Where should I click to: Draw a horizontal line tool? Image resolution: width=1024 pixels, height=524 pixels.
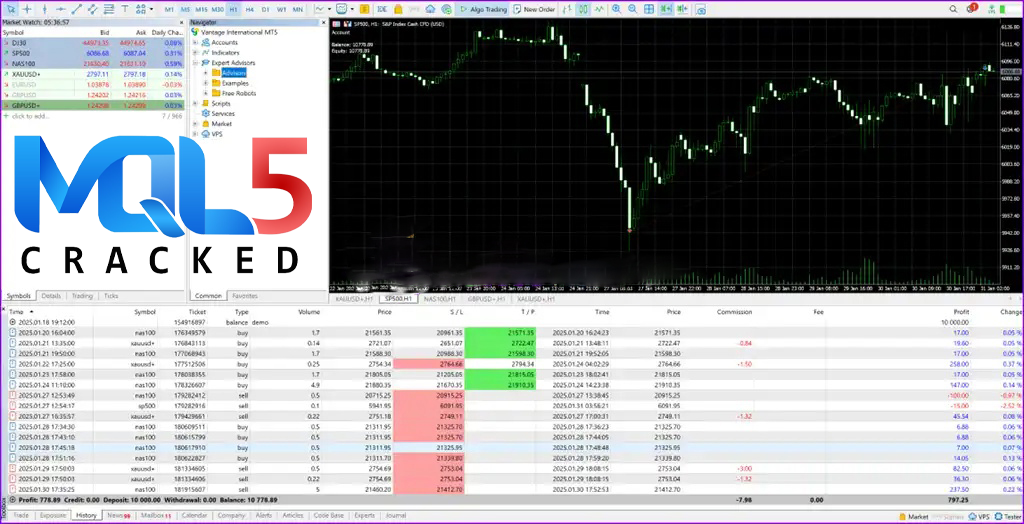point(60,9)
